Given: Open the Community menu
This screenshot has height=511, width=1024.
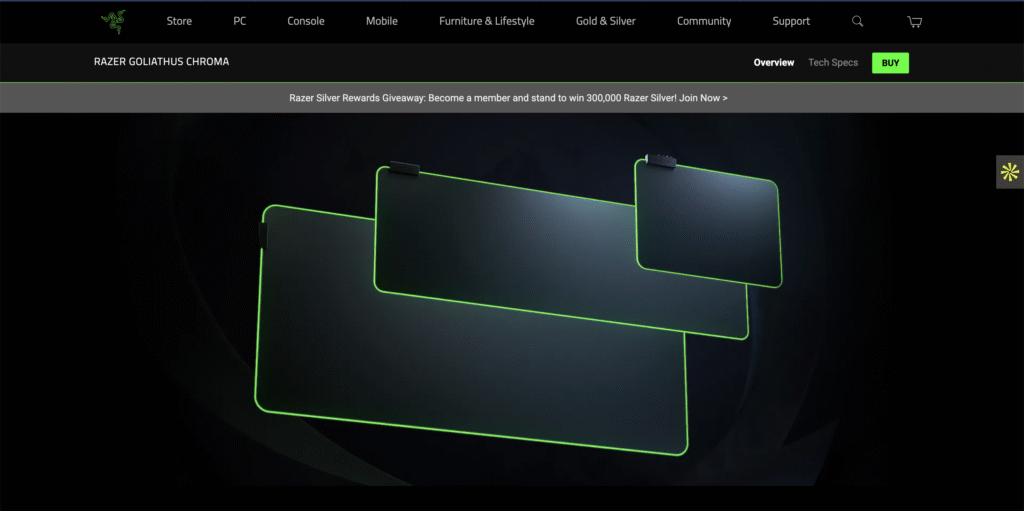Looking at the screenshot, I should pyautogui.click(x=704, y=21).
